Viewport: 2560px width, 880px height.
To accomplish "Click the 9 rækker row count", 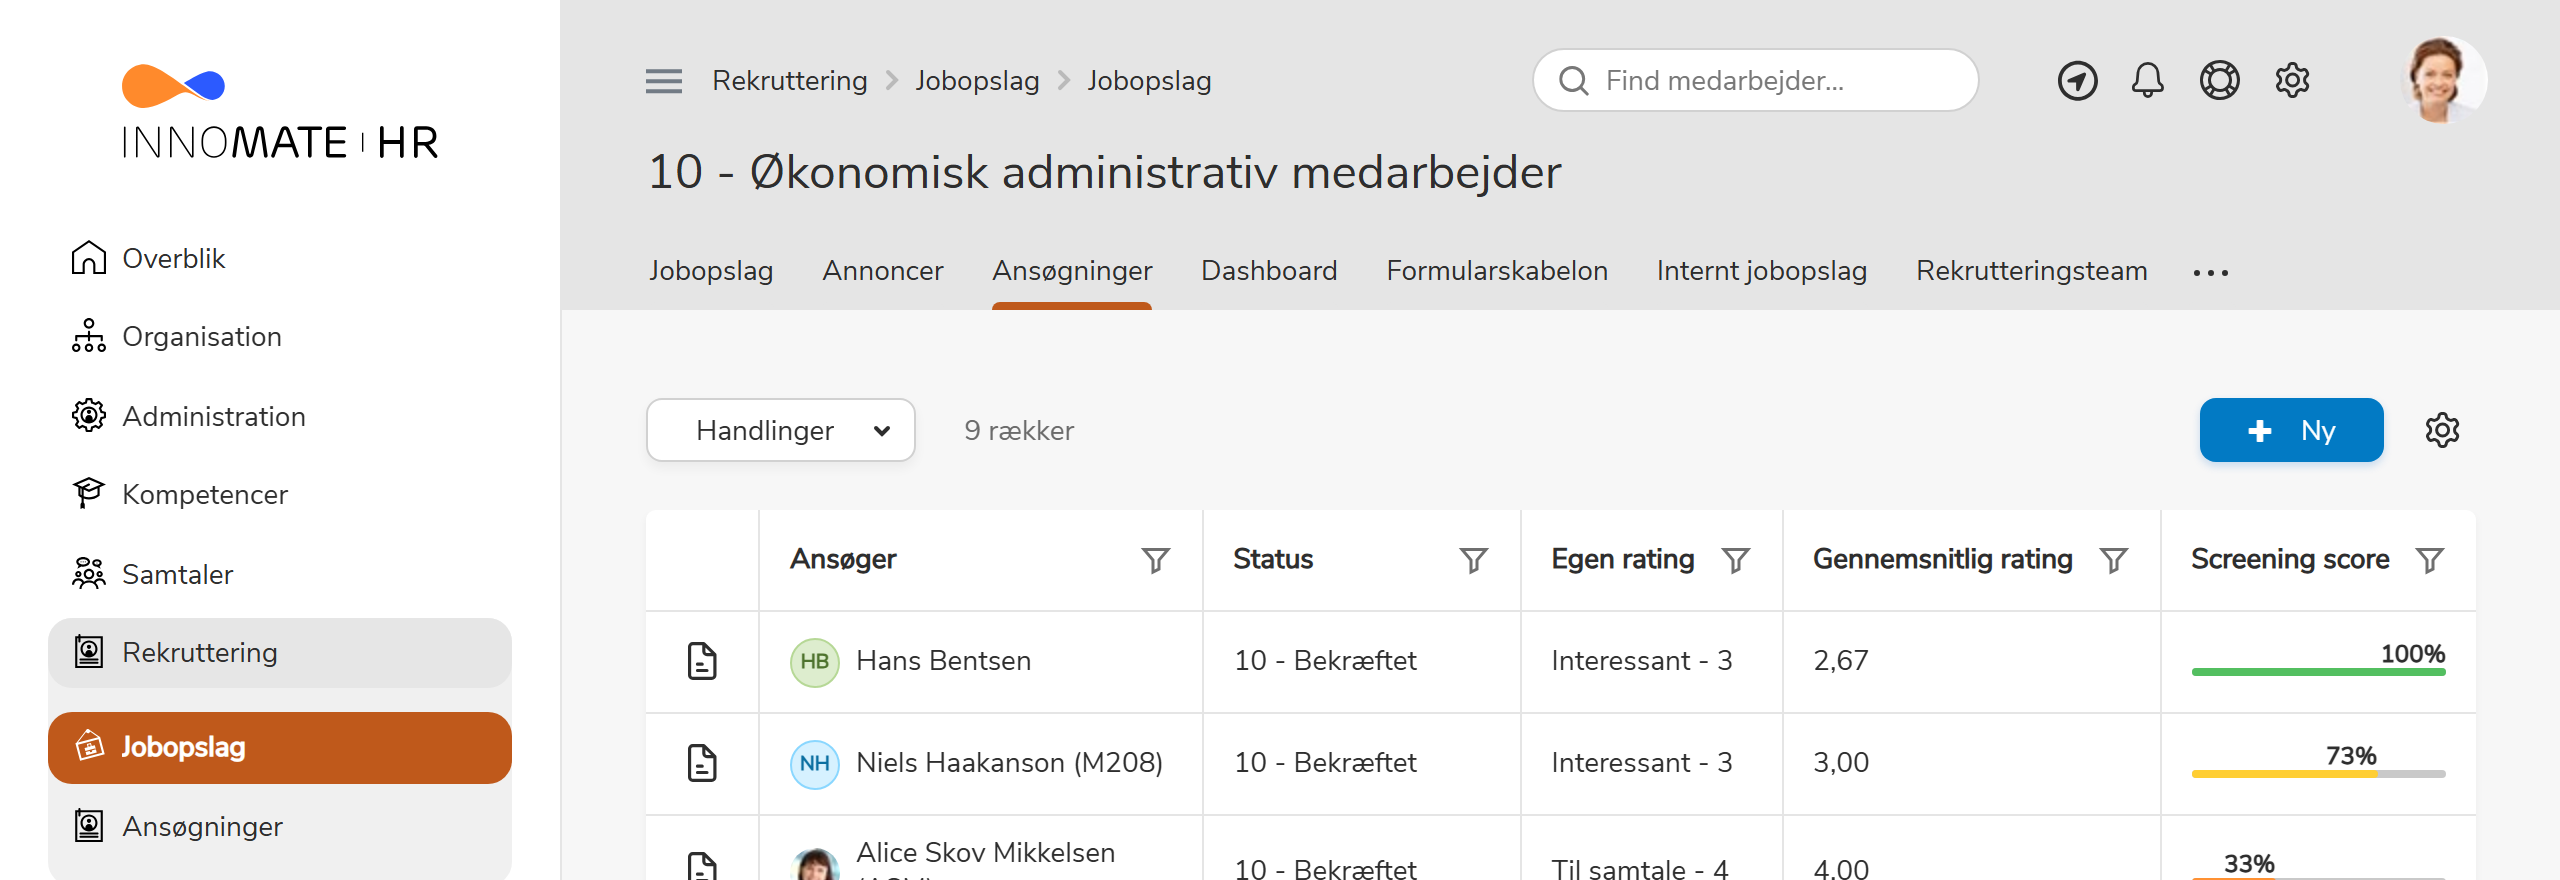I will pyautogui.click(x=1019, y=431).
